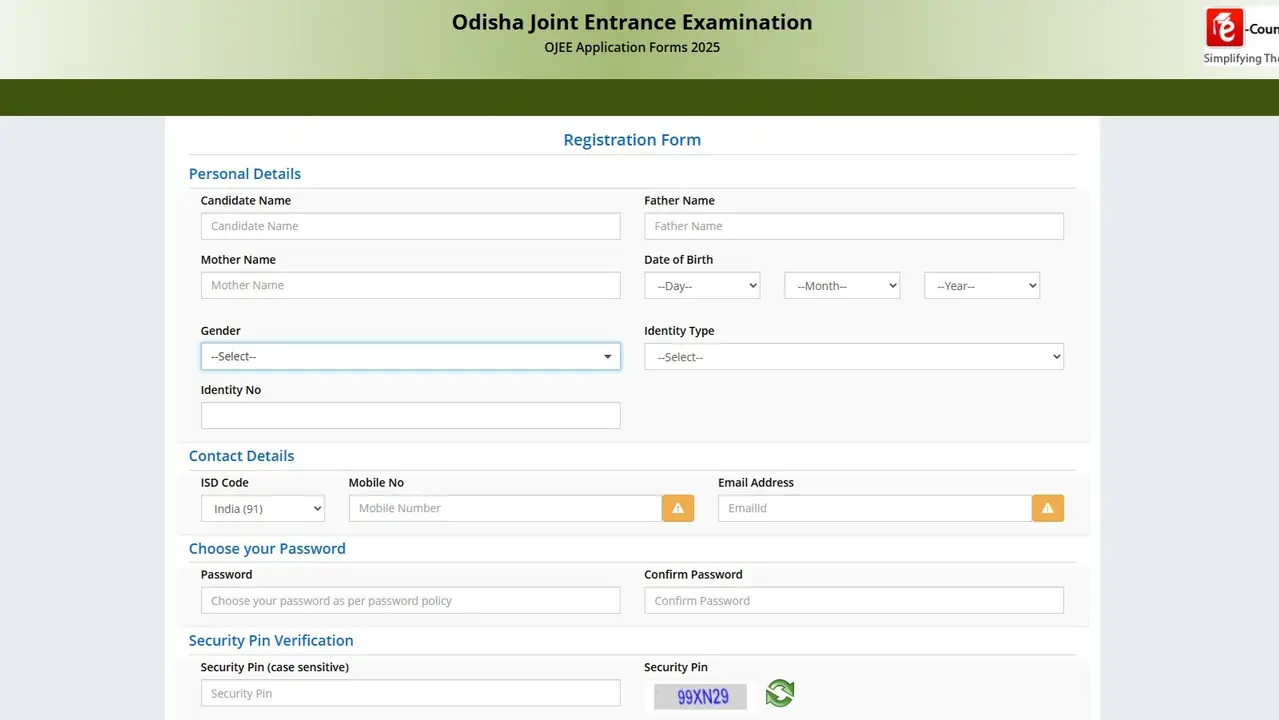Click the Email Address warning icon
1279x720 pixels.
tap(1047, 508)
